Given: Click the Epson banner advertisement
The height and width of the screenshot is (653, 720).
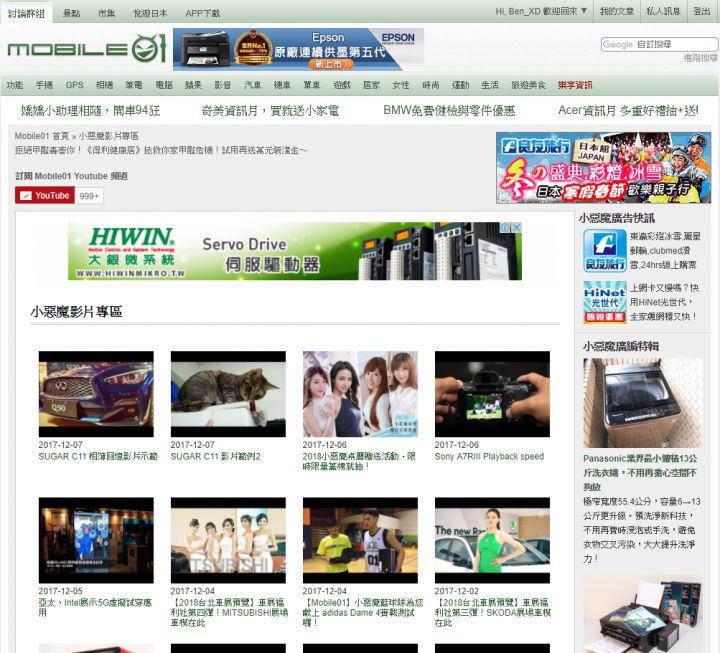Looking at the screenshot, I should pyautogui.click(x=298, y=49).
